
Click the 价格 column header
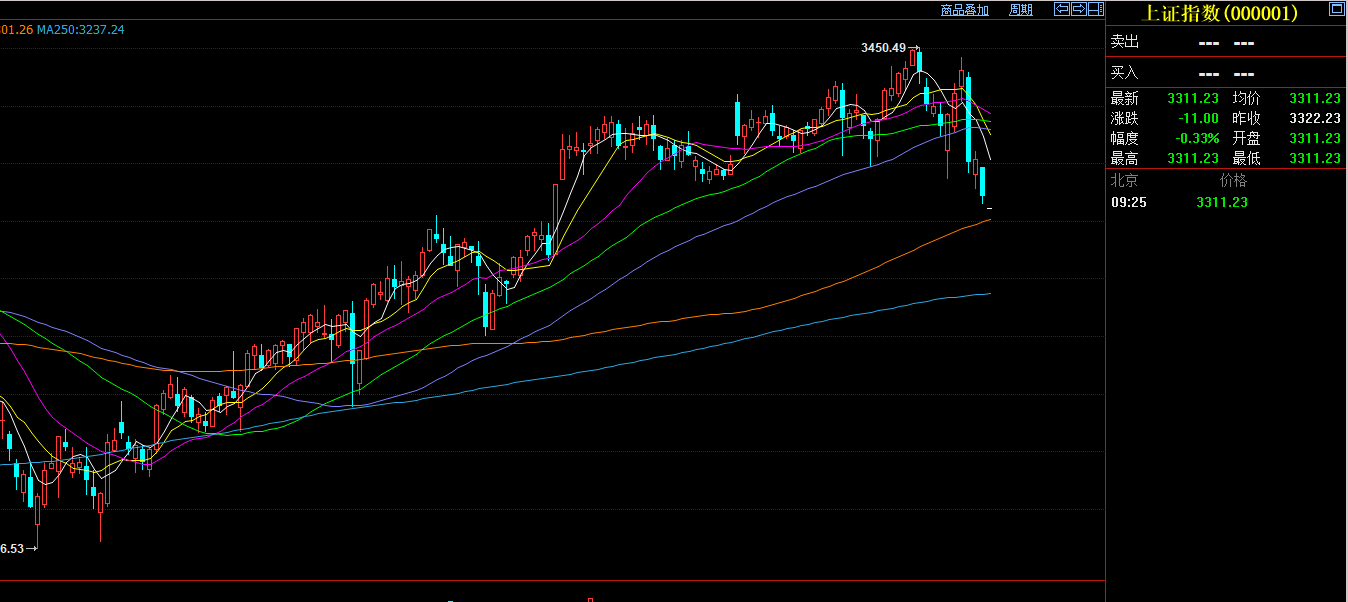[1233, 180]
